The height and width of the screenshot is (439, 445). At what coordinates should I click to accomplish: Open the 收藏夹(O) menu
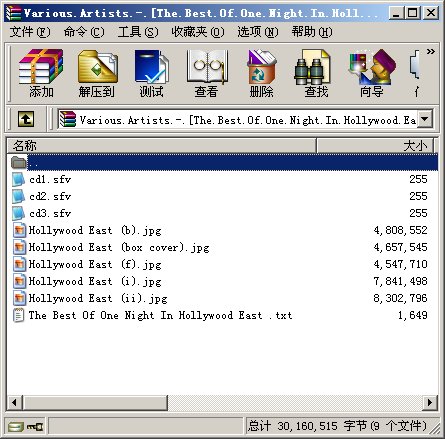(198, 32)
